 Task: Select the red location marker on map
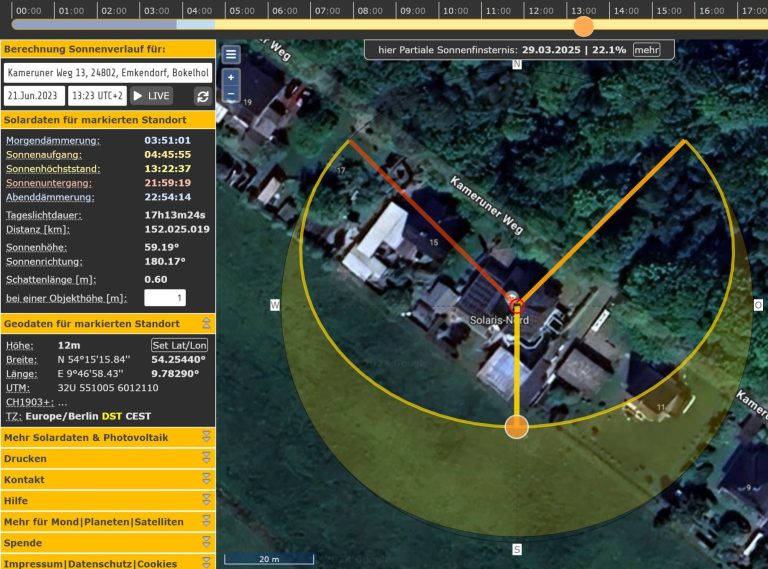[517, 307]
